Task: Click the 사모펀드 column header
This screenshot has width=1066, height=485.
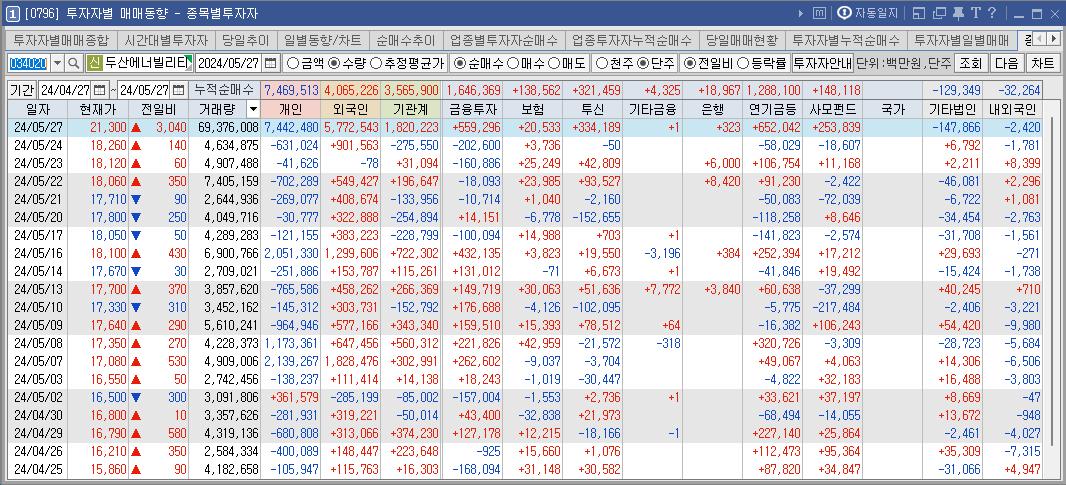Action: pos(833,109)
